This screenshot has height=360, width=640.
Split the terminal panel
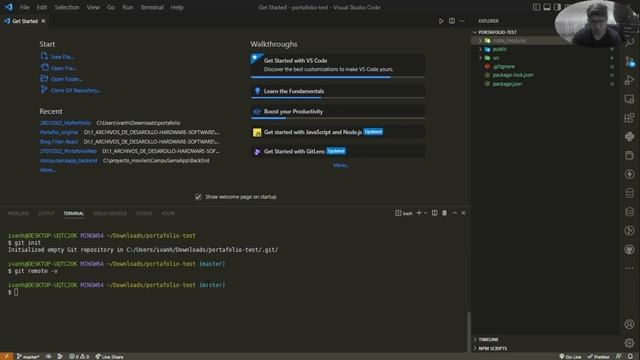coord(434,213)
